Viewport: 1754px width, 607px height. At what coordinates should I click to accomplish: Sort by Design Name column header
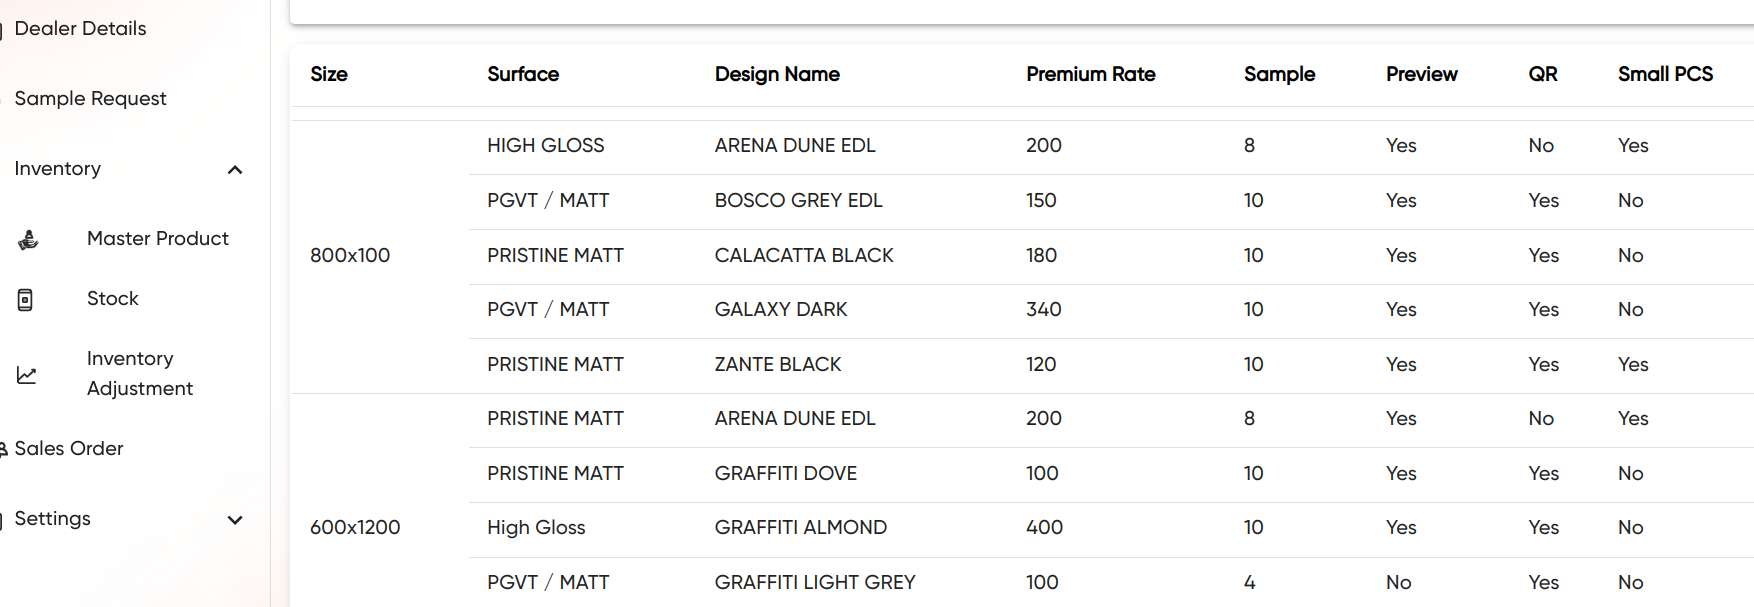[x=777, y=75]
